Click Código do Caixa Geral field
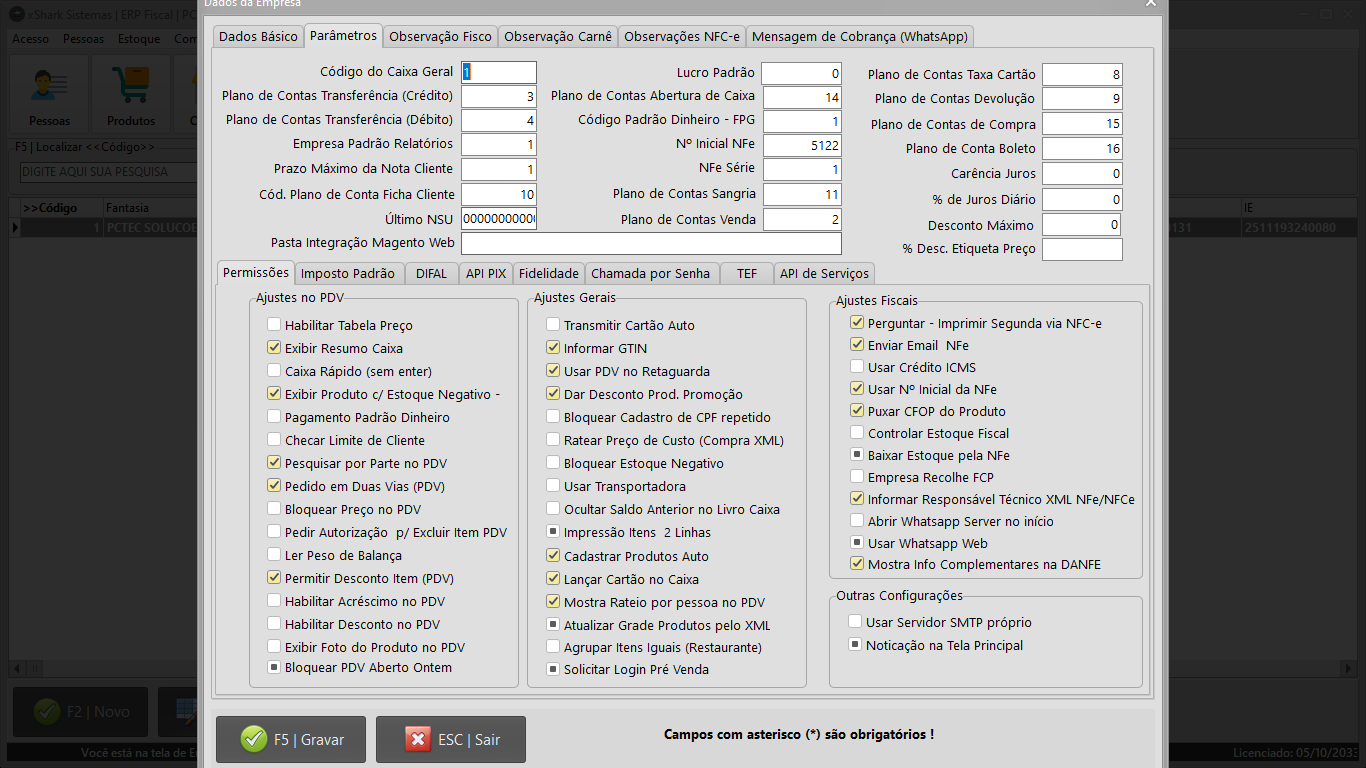This screenshot has height=768, width=1366. tap(499, 72)
